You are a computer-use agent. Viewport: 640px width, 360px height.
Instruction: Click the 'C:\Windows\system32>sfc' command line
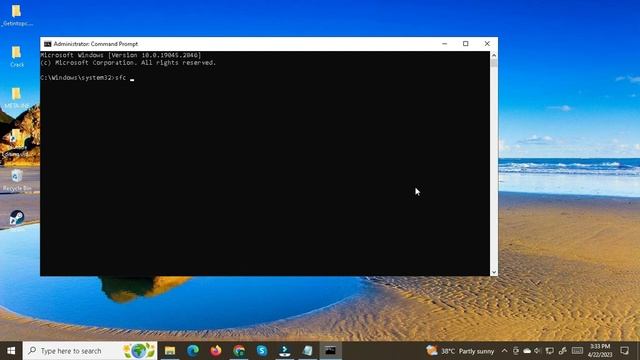[x=83, y=78]
